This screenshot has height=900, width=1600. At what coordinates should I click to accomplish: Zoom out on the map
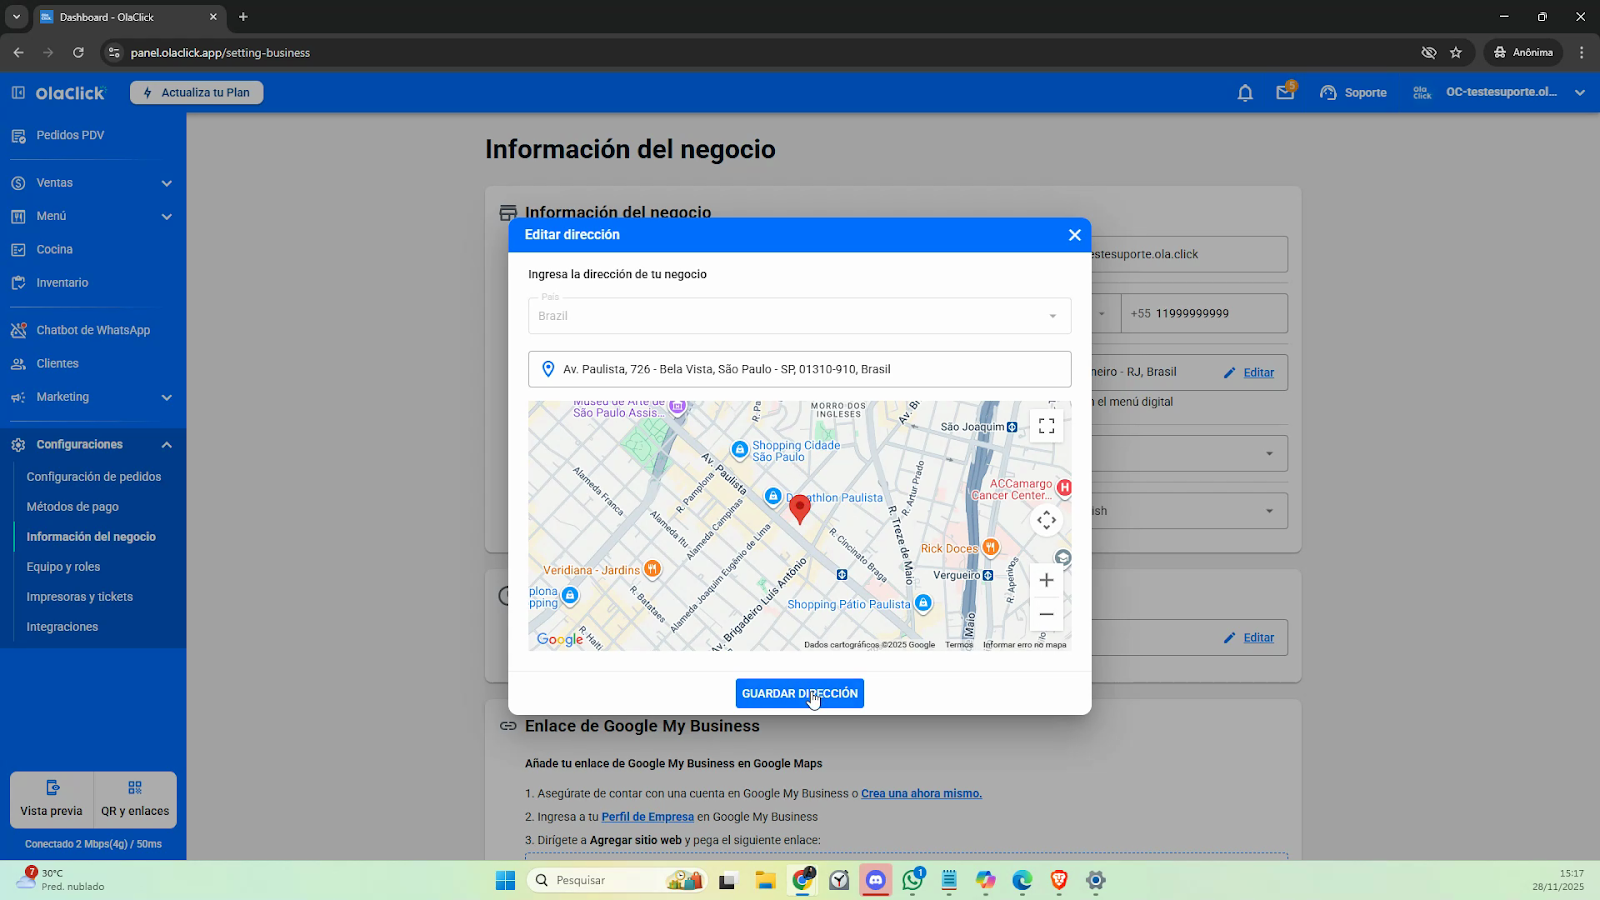click(x=1046, y=614)
